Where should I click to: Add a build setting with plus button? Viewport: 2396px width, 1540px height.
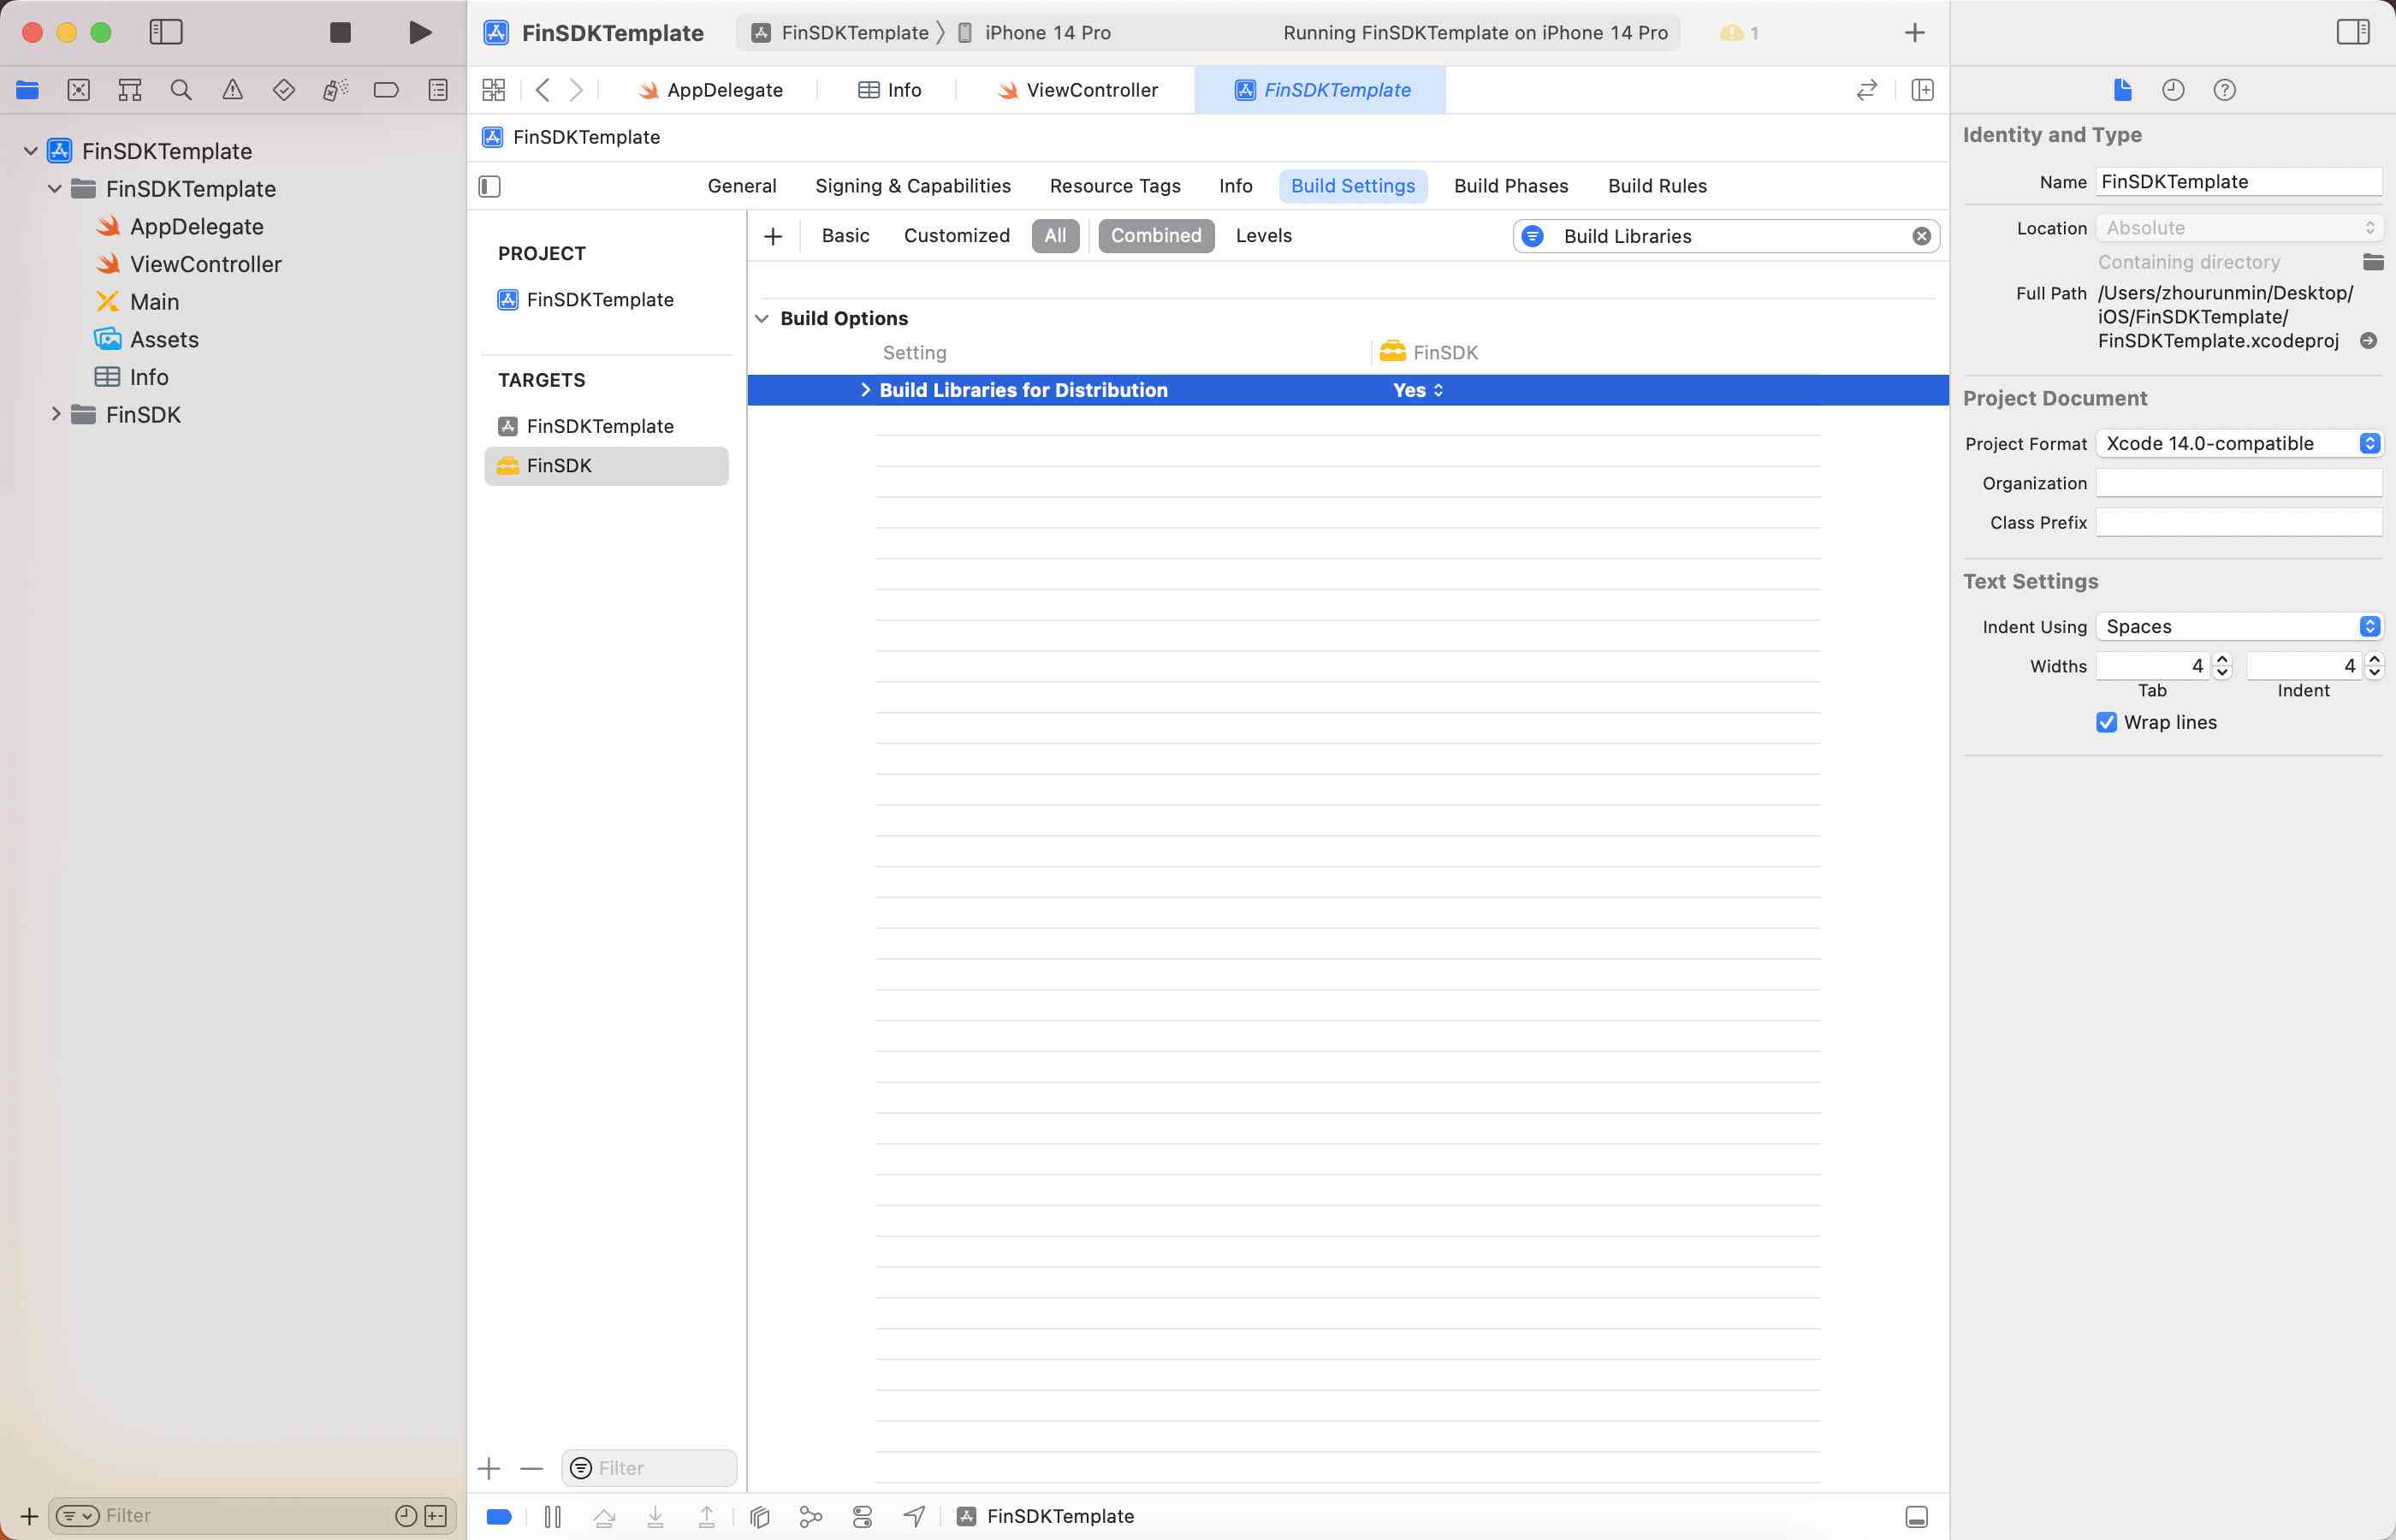pos(773,236)
